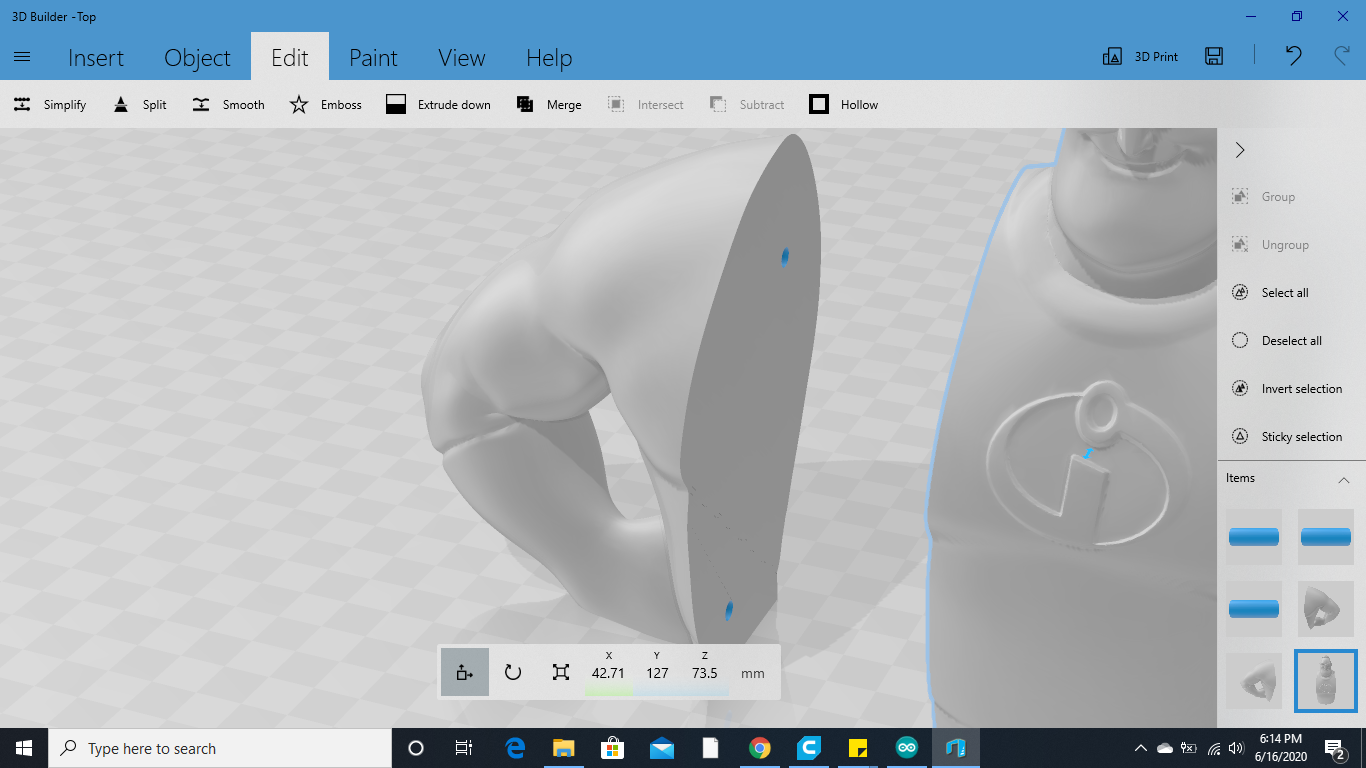Open the hamburger menu
Screen dimensions: 1366x768
(22, 56)
